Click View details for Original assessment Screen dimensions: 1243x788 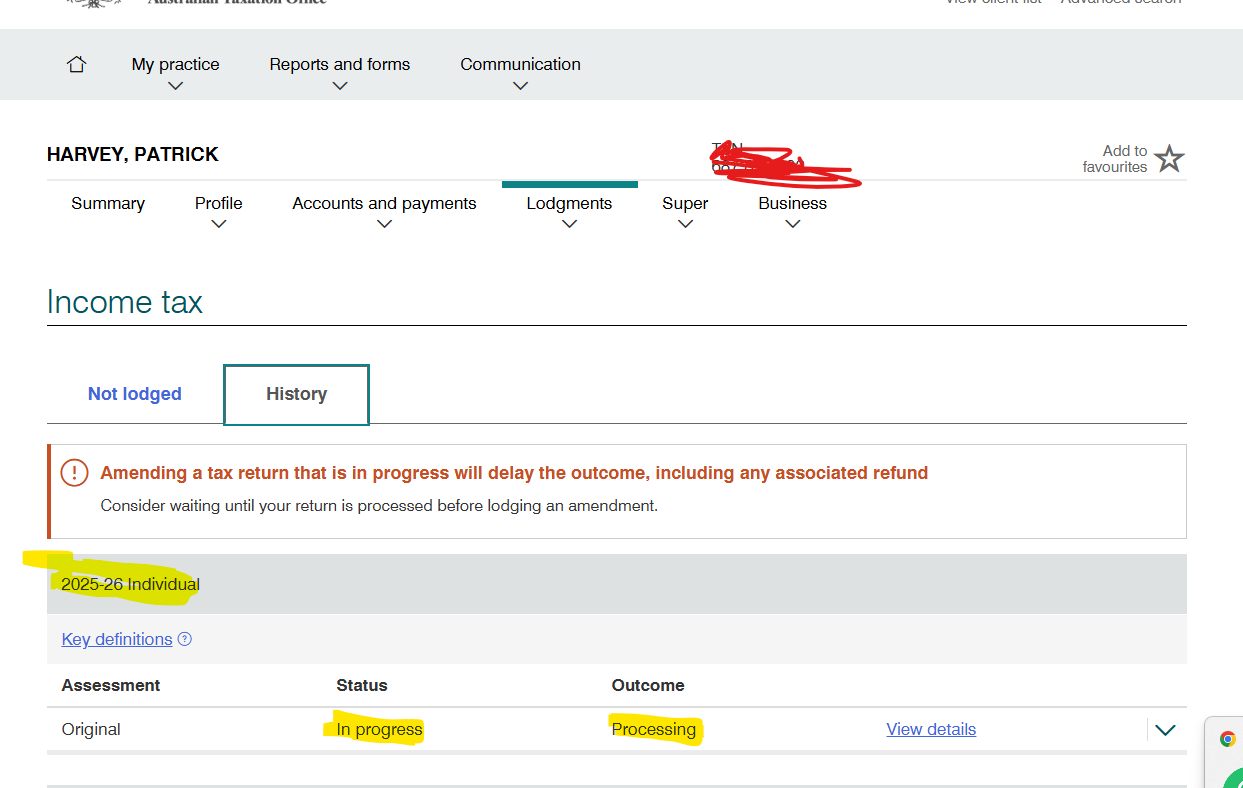point(931,729)
